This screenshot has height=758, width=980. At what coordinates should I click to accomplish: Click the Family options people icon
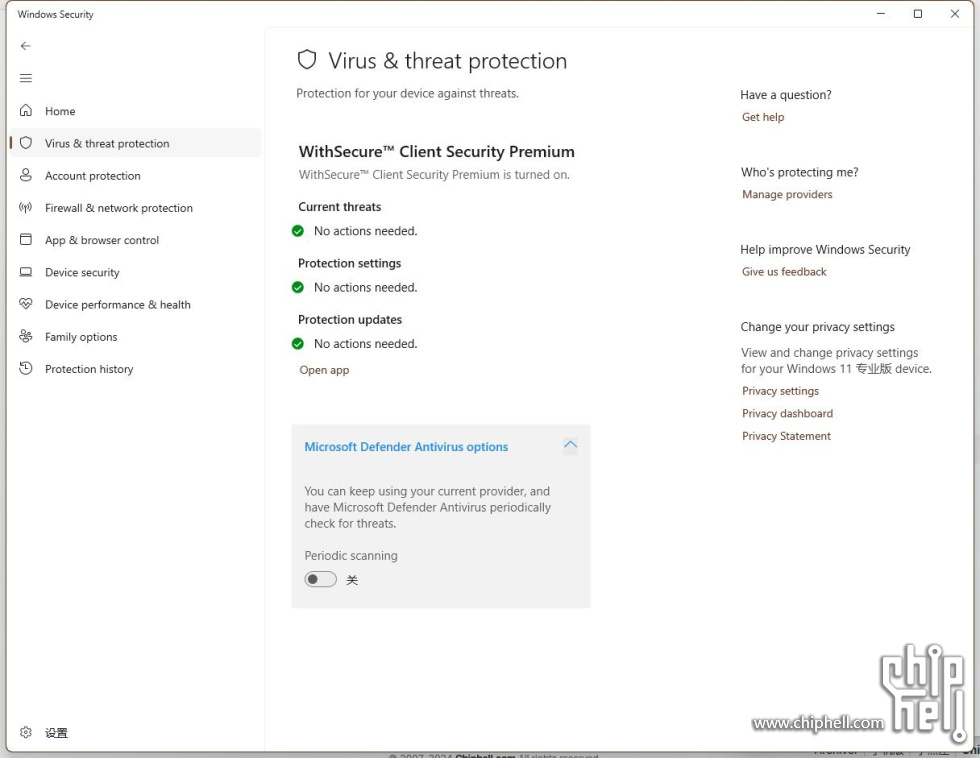tap(26, 337)
